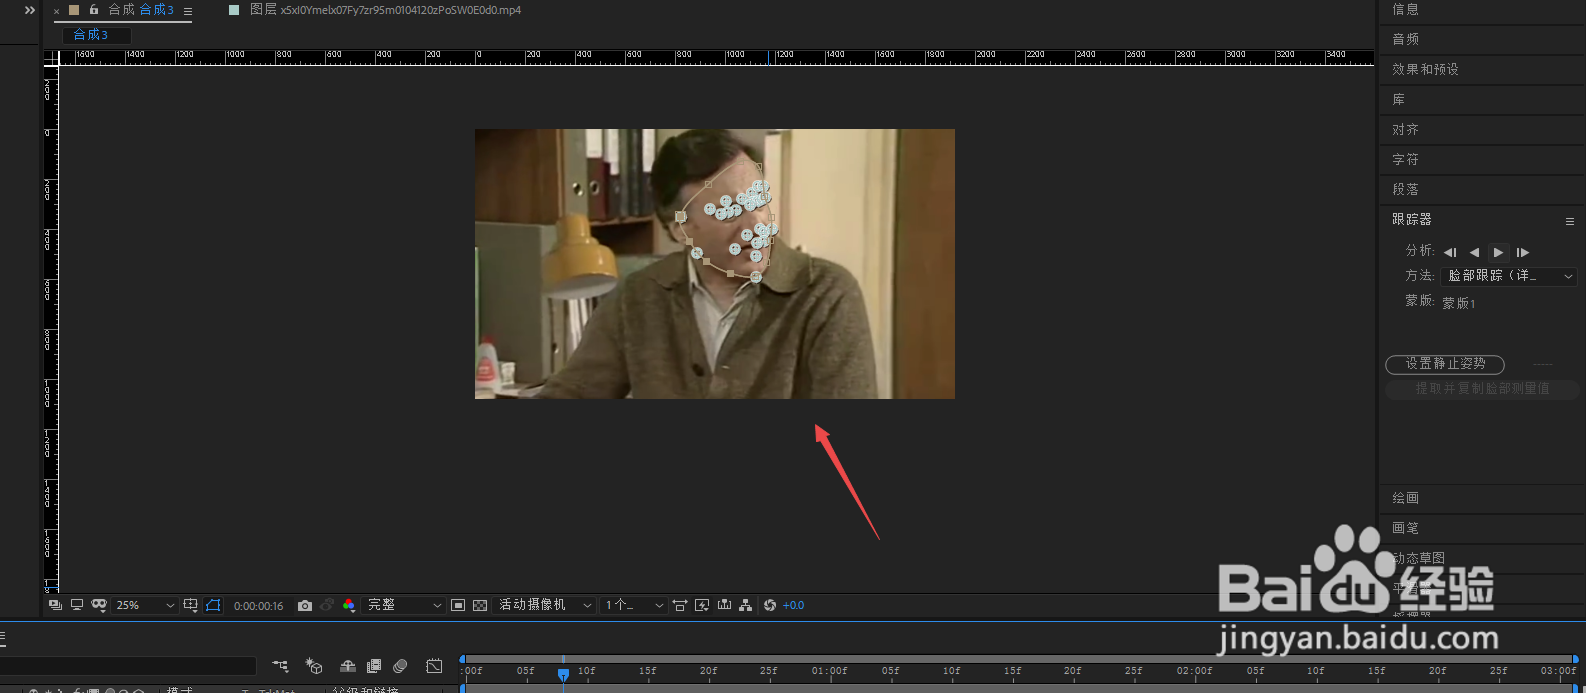
Task: Toggle pixel aspect ratio correction icon
Action: click(680, 605)
